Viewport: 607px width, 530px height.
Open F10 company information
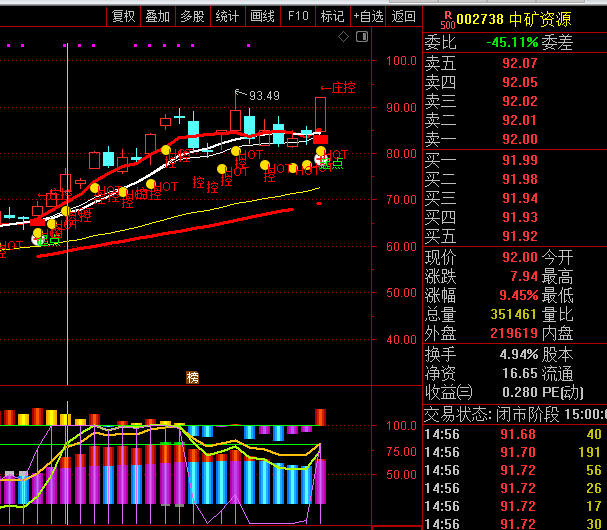click(x=297, y=16)
